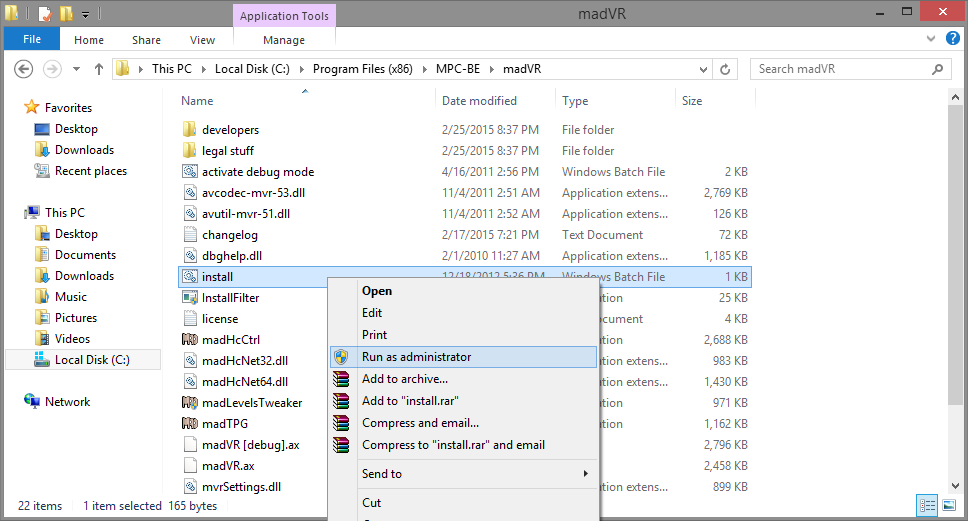Viewport: 968px width, 521px height.
Task: Select the InstallFilter application icon
Action: [190, 298]
